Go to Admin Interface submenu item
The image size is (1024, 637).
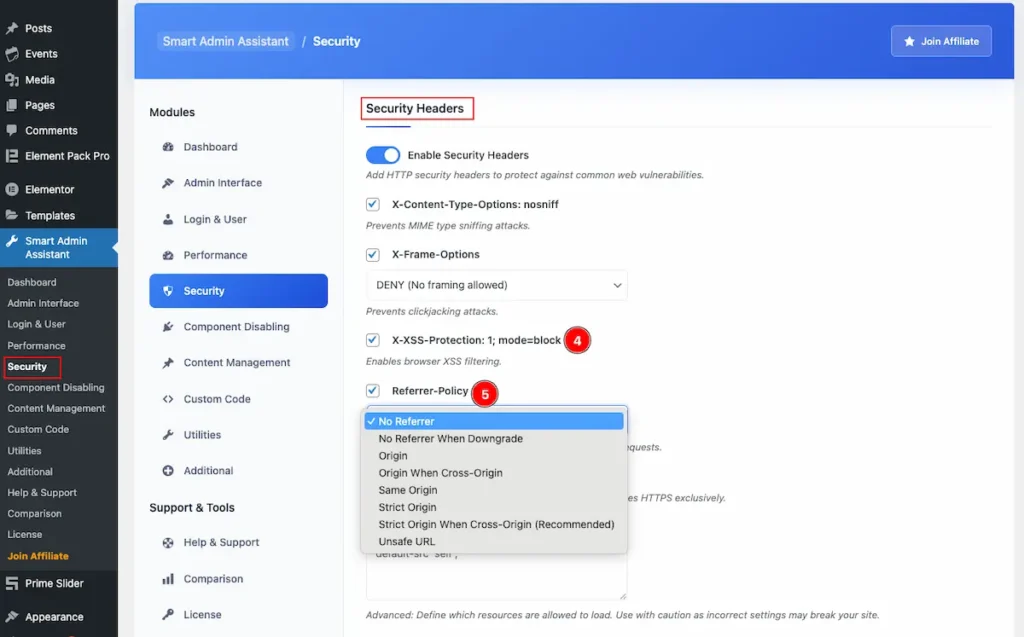point(43,303)
